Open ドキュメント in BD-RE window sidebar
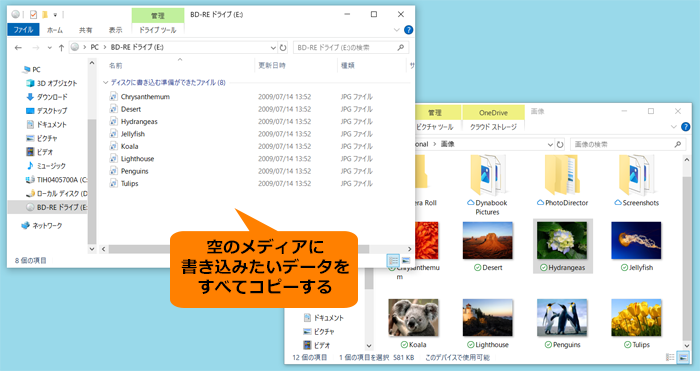 [46, 125]
